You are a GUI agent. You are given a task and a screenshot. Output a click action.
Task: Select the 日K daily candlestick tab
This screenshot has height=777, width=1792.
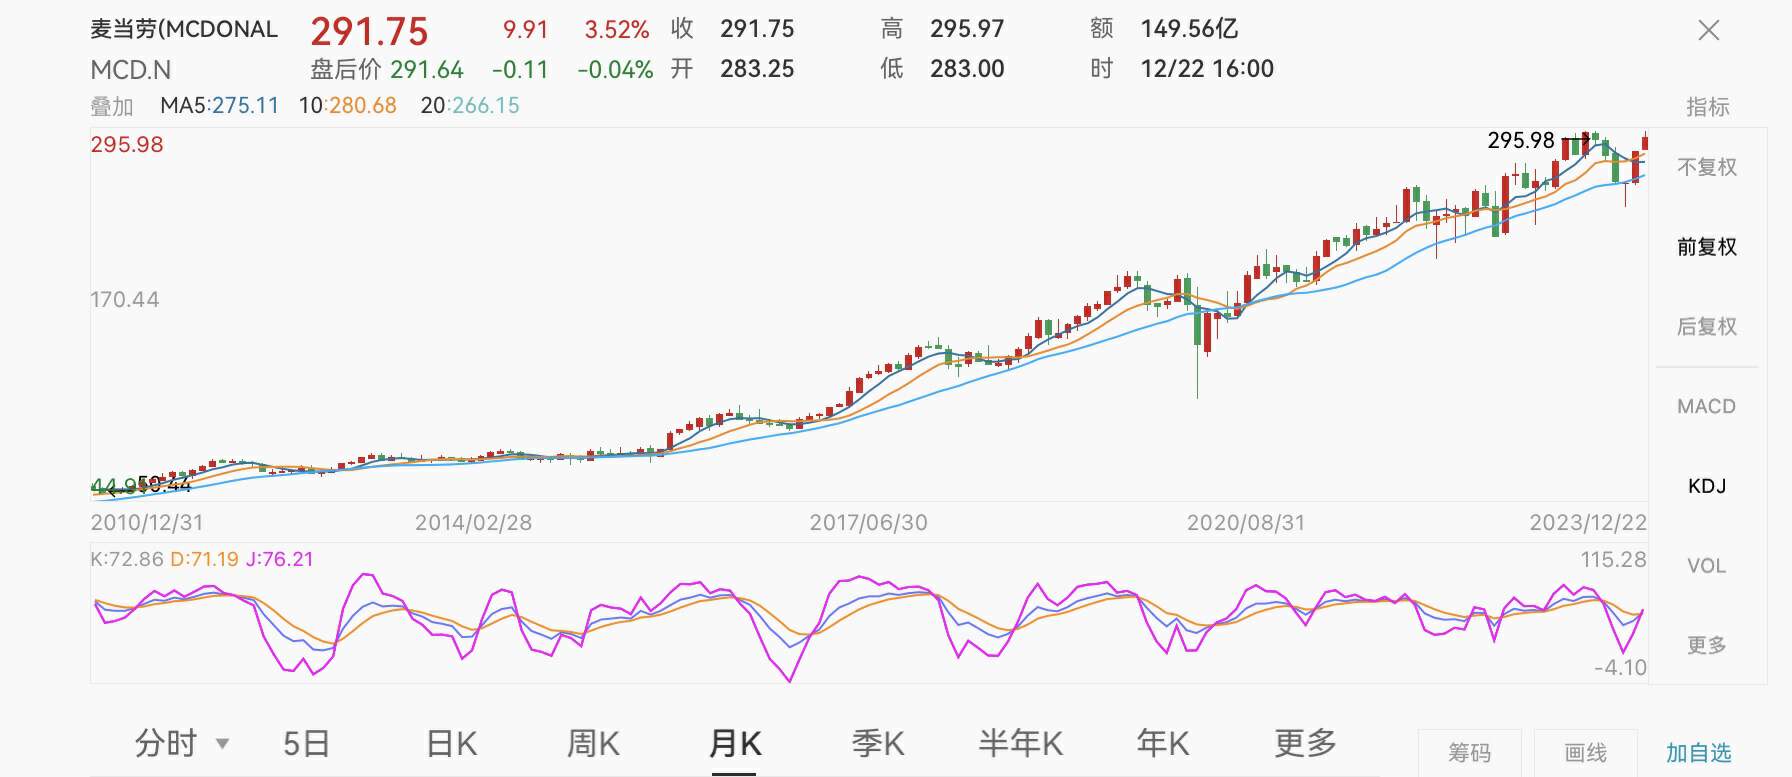[x=451, y=744]
